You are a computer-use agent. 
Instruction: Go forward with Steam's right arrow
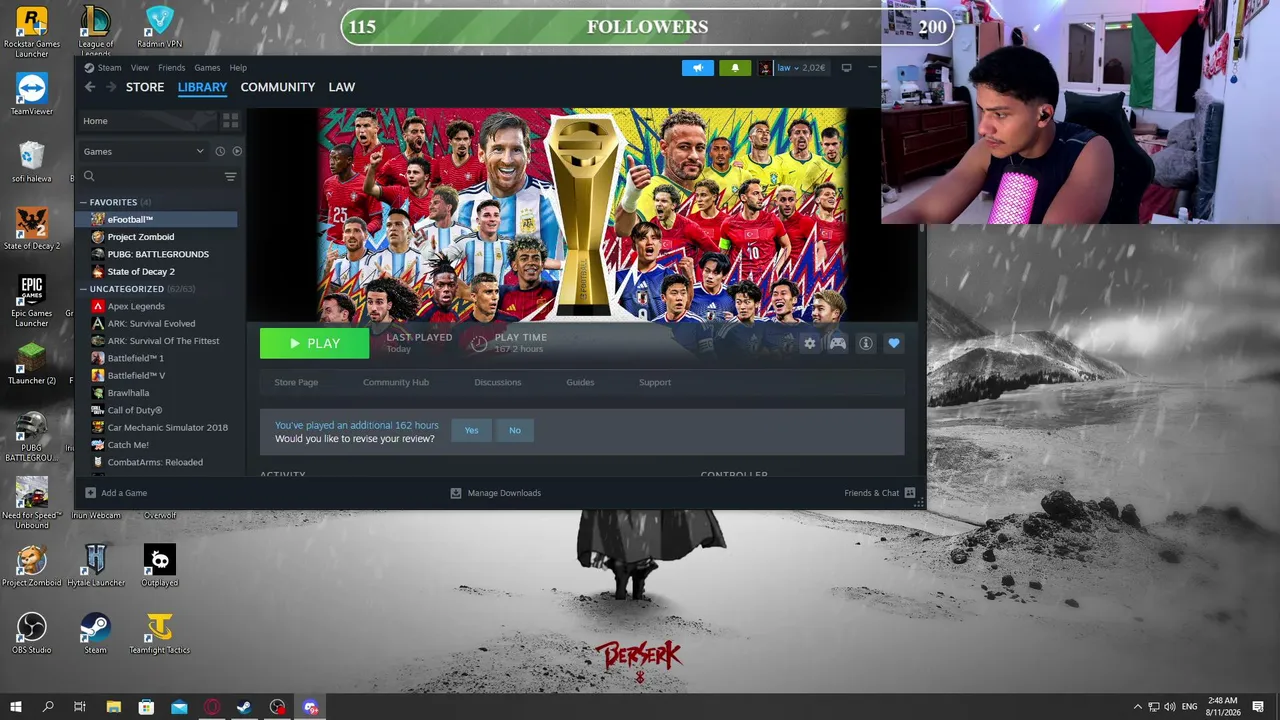pyautogui.click(x=109, y=87)
